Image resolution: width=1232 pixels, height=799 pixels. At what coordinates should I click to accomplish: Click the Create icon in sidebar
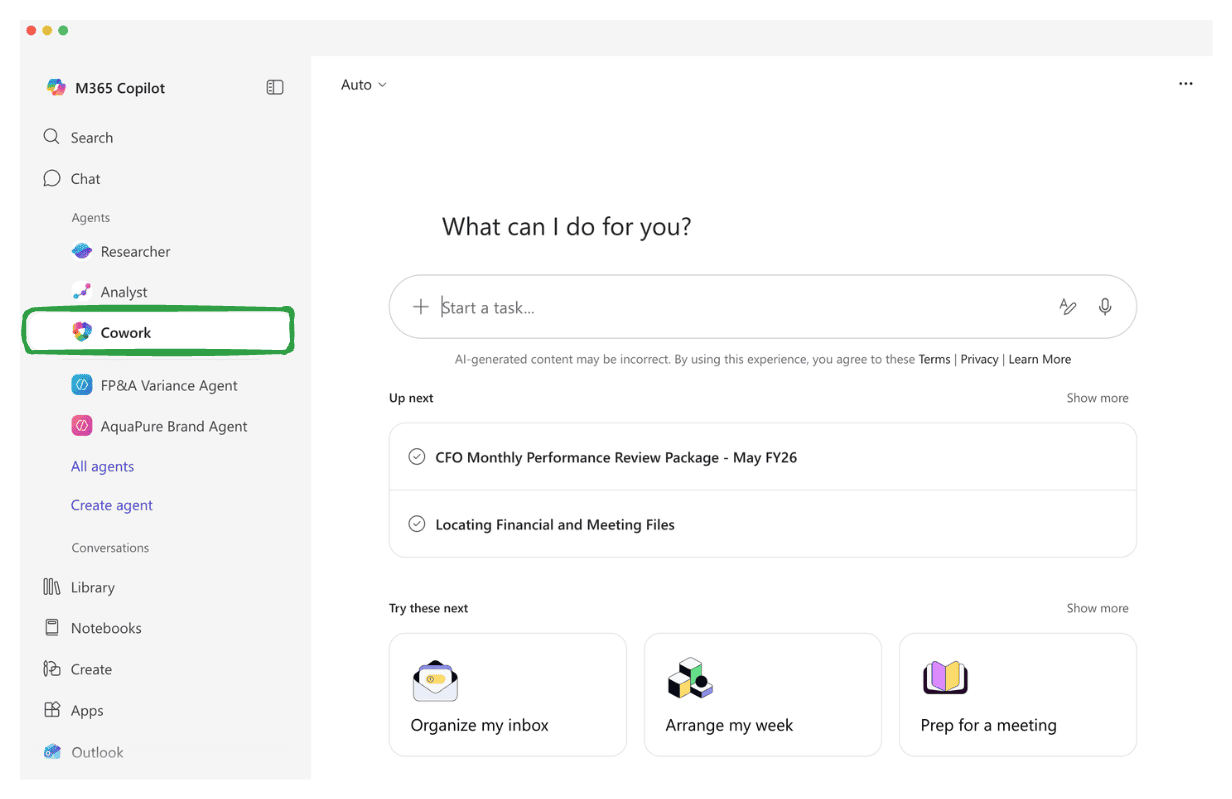click(52, 669)
